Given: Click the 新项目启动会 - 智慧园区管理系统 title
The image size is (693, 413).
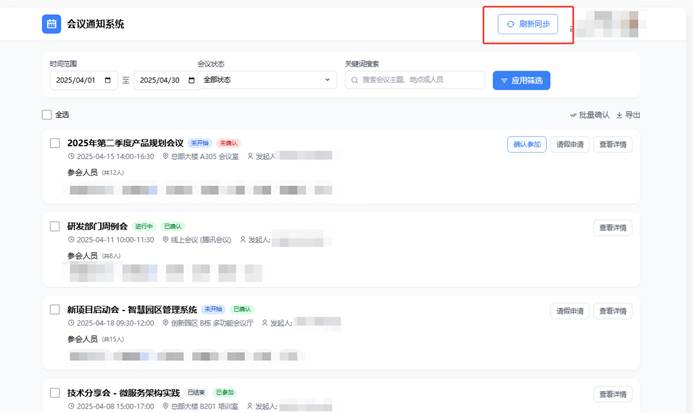Looking at the screenshot, I should click(x=132, y=310).
